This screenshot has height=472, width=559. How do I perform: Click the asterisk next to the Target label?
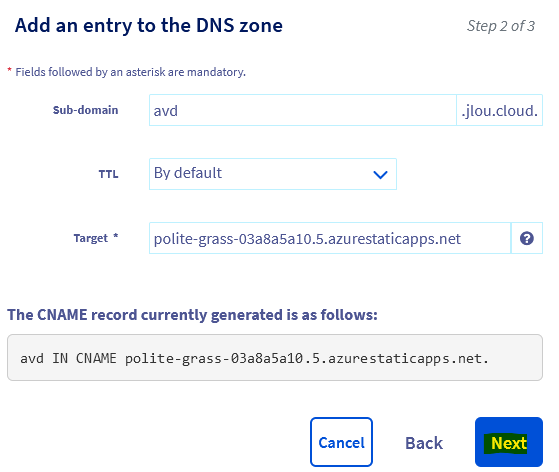(116, 236)
